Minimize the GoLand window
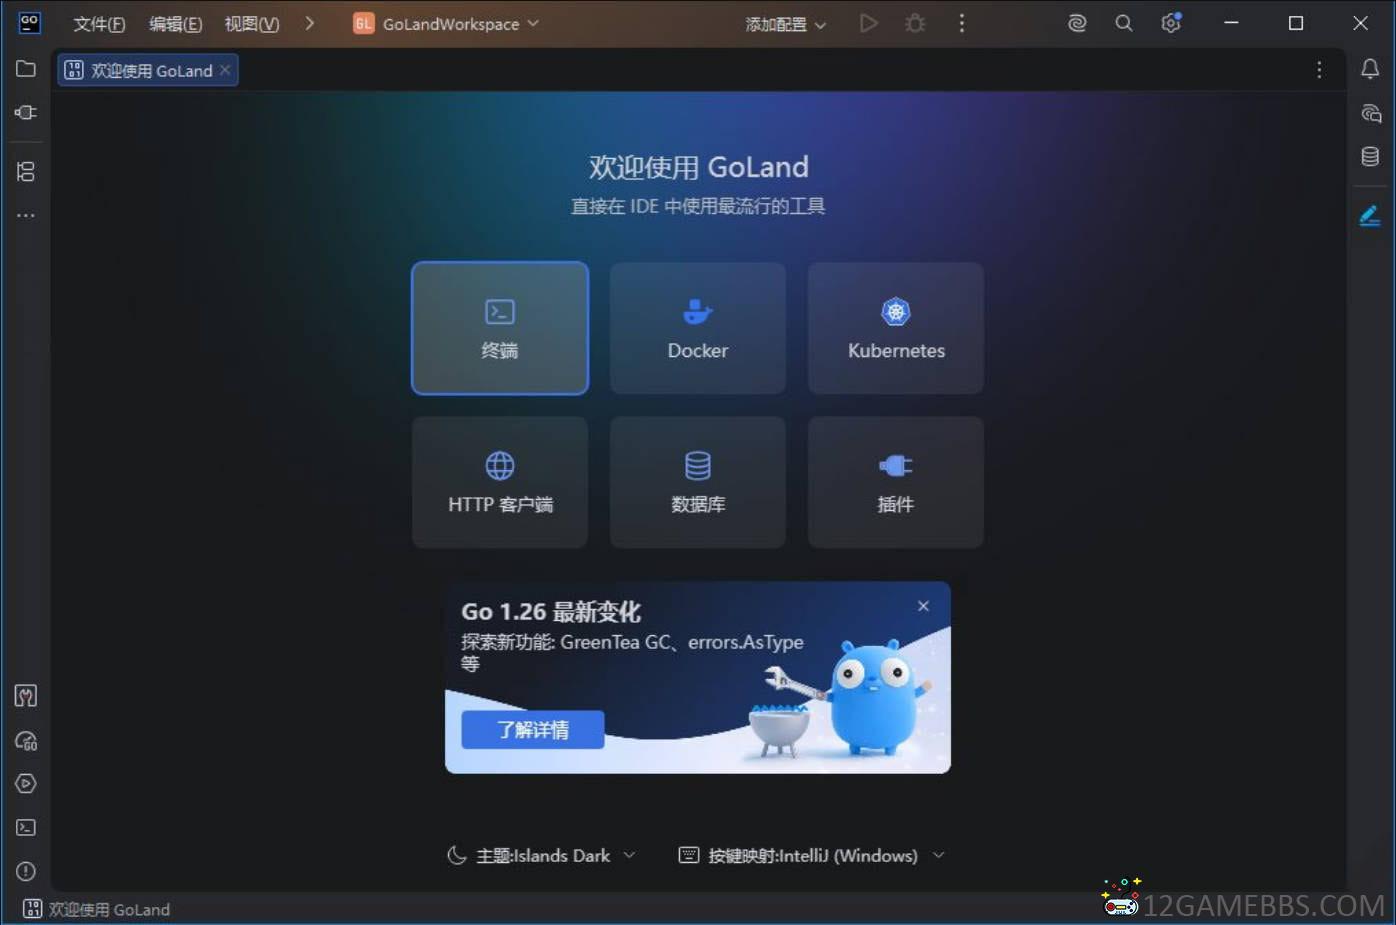1396x925 pixels. click(1231, 23)
